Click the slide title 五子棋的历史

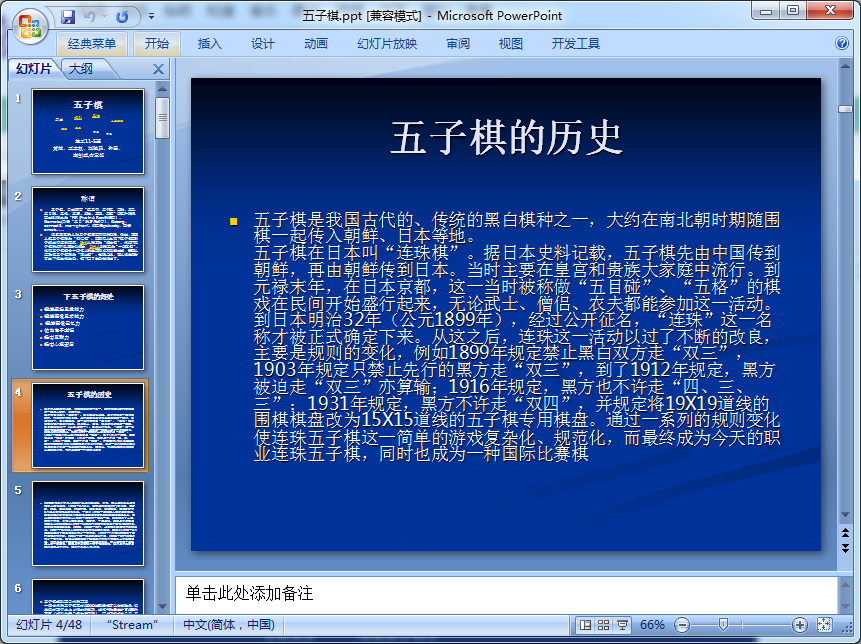[506, 137]
